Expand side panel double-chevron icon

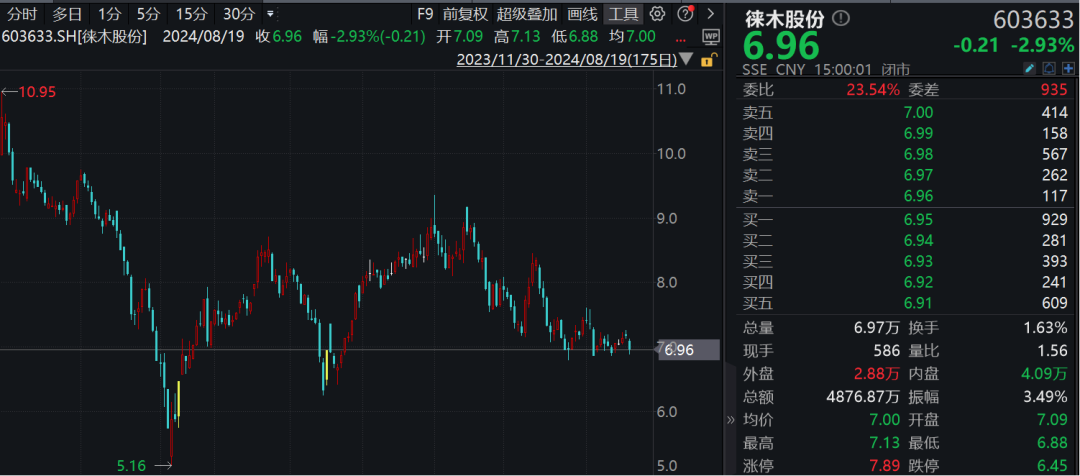[731, 420]
